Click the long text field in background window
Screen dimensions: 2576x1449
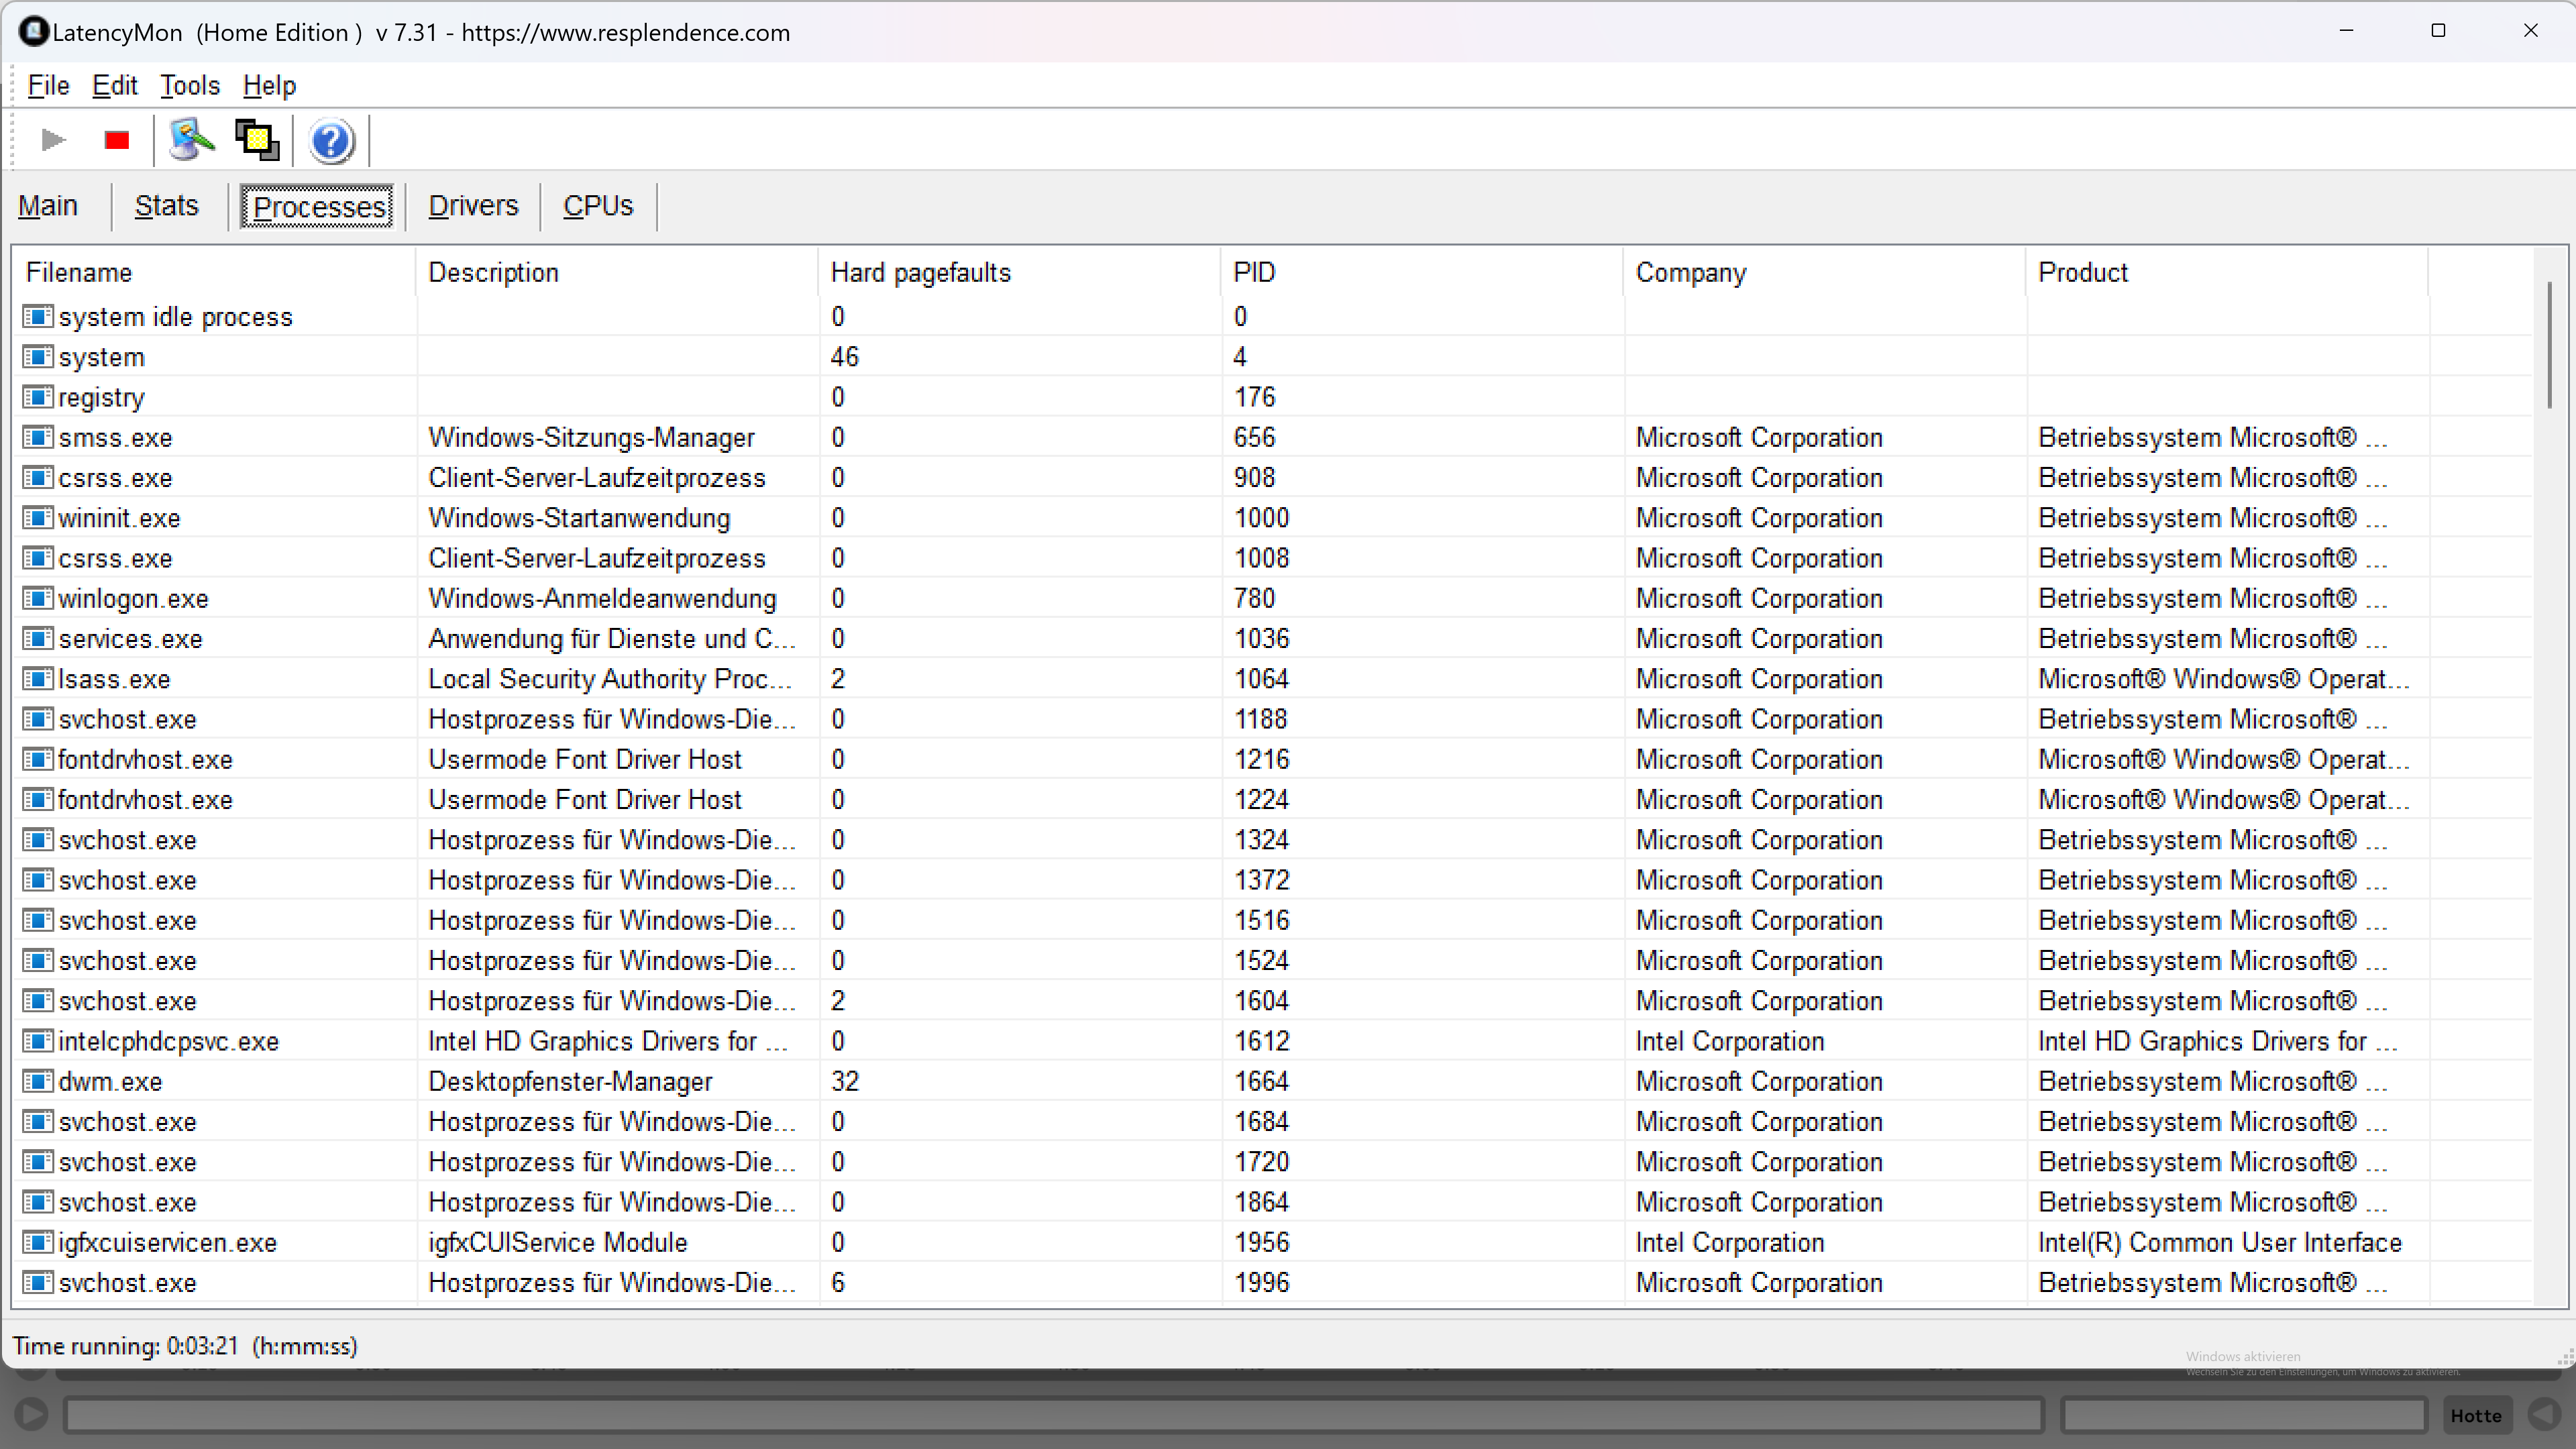click(1053, 1415)
